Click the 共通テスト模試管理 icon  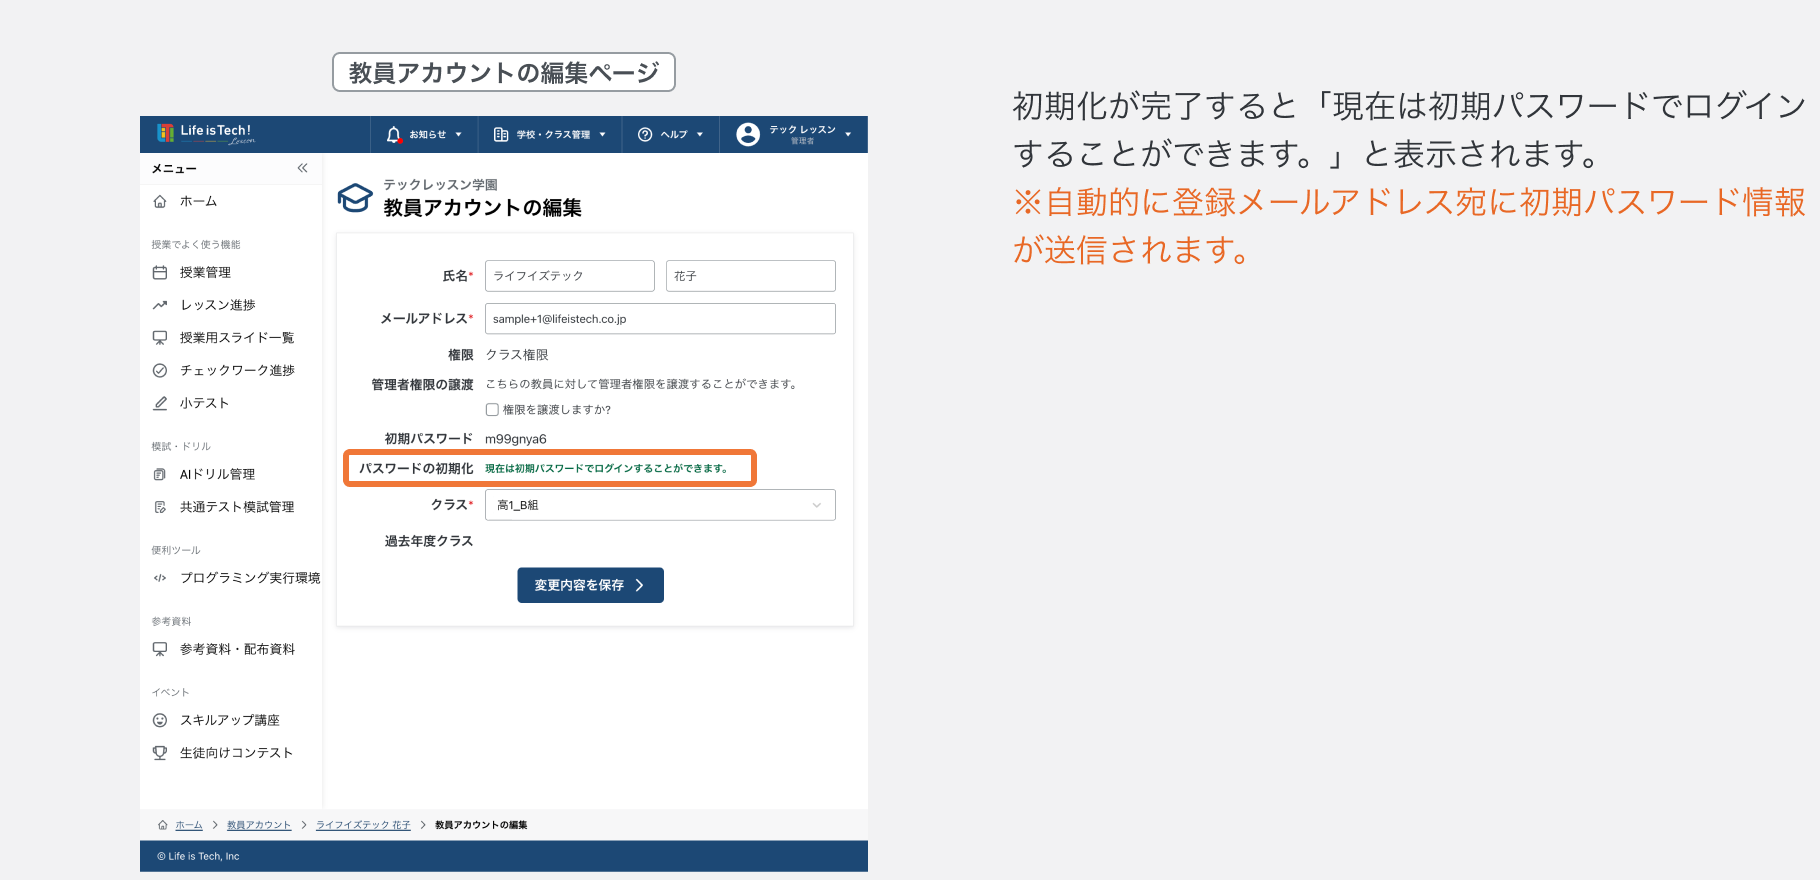pos(160,507)
